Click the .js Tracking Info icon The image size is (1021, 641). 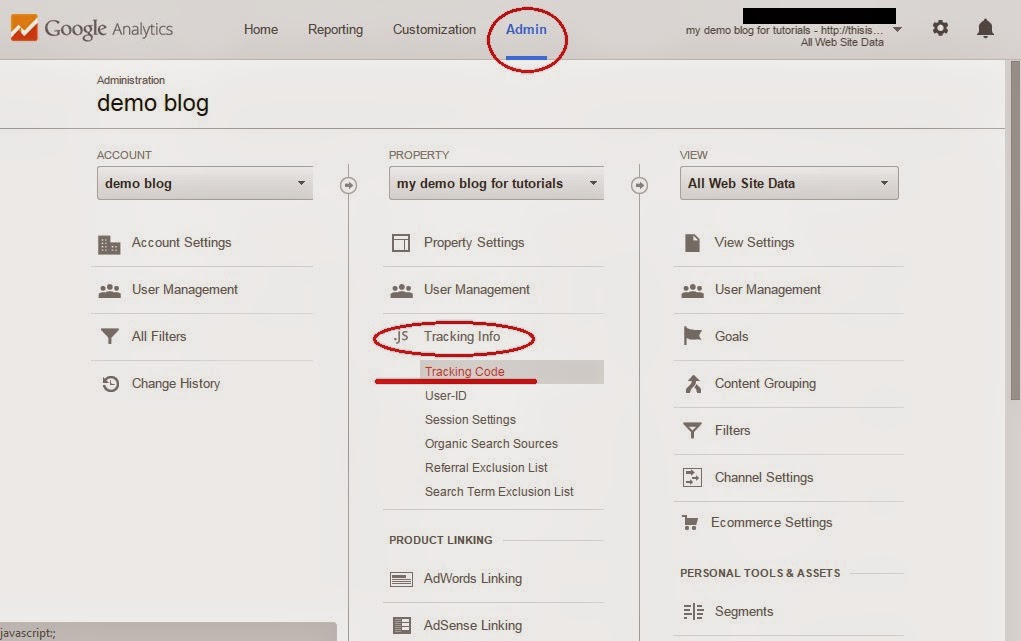coord(400,336)
